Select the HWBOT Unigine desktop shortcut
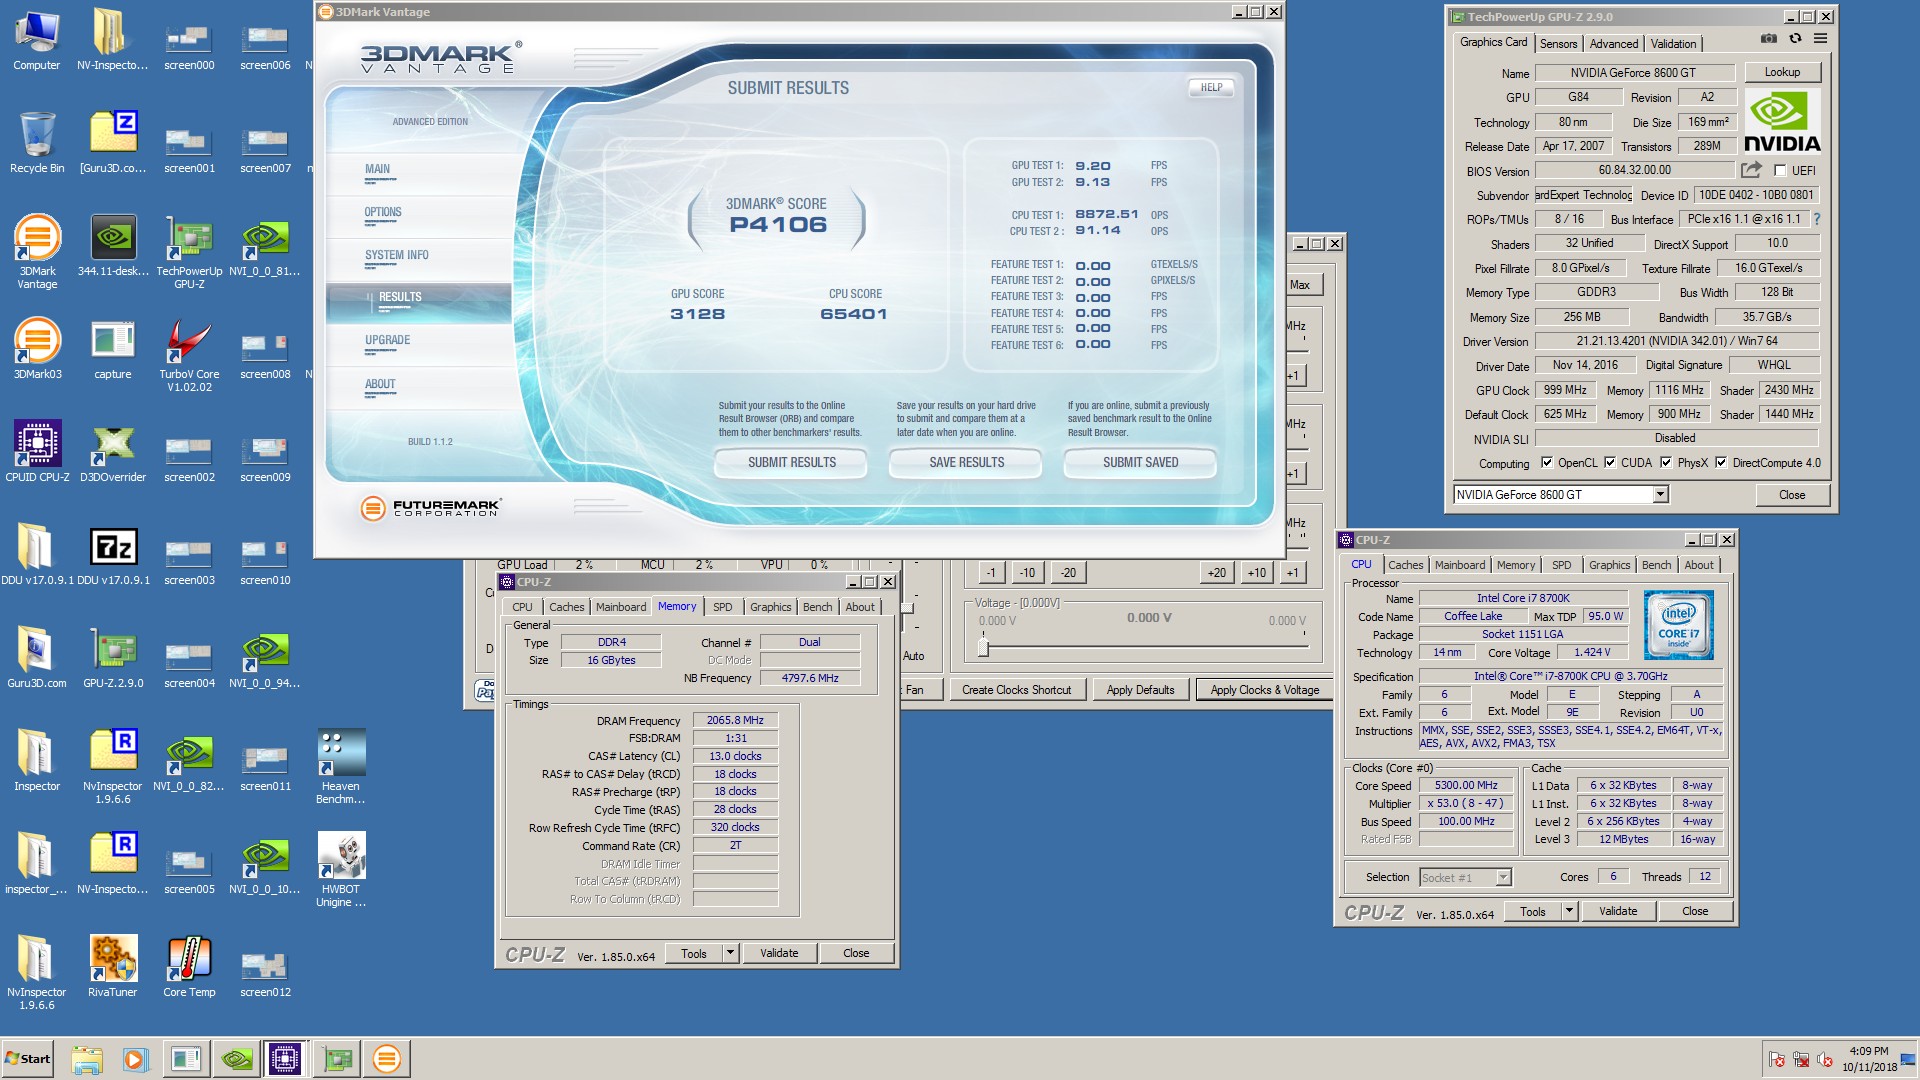Viewport: 1920px width, 1080px height. coord(341,870)
